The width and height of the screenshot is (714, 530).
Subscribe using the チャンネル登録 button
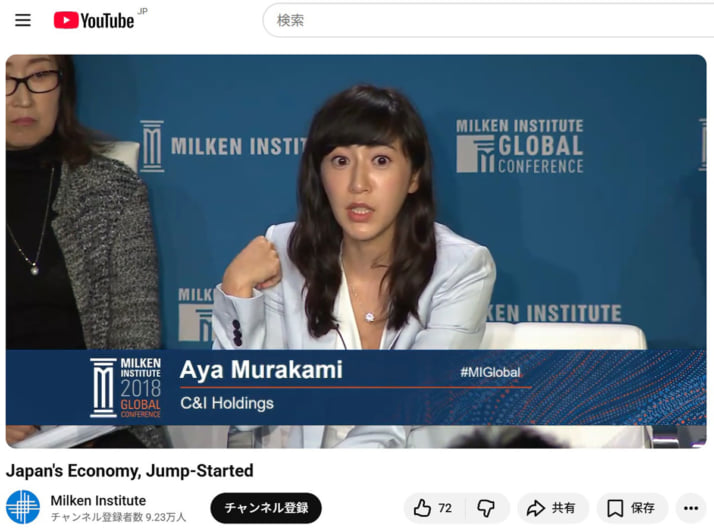coord(266,508)
